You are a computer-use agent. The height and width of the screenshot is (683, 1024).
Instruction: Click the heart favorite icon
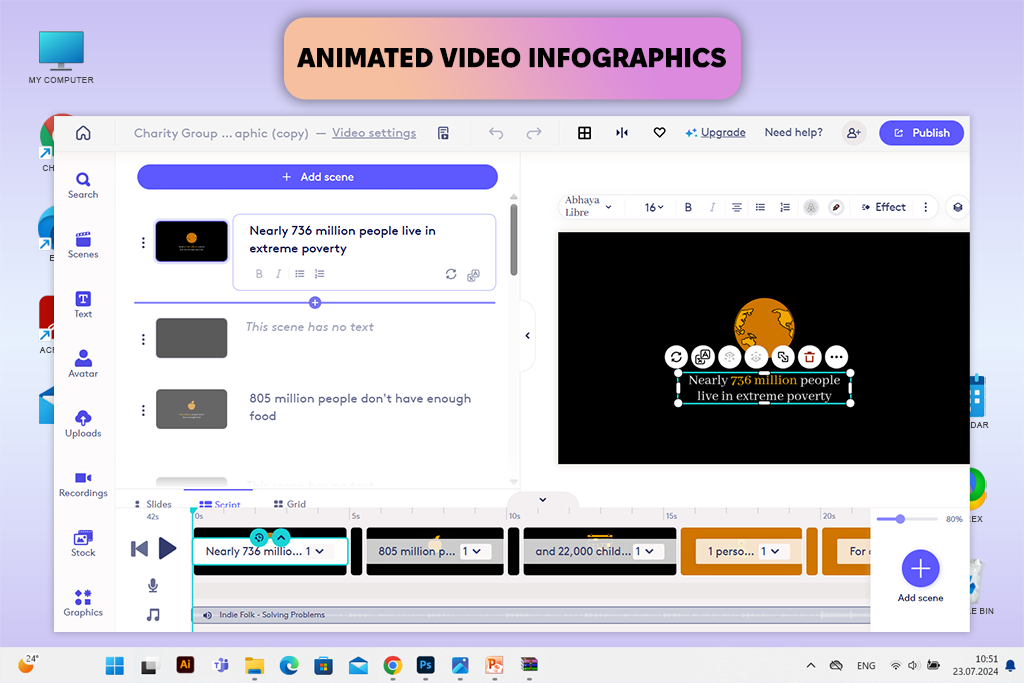coord(659,133)
